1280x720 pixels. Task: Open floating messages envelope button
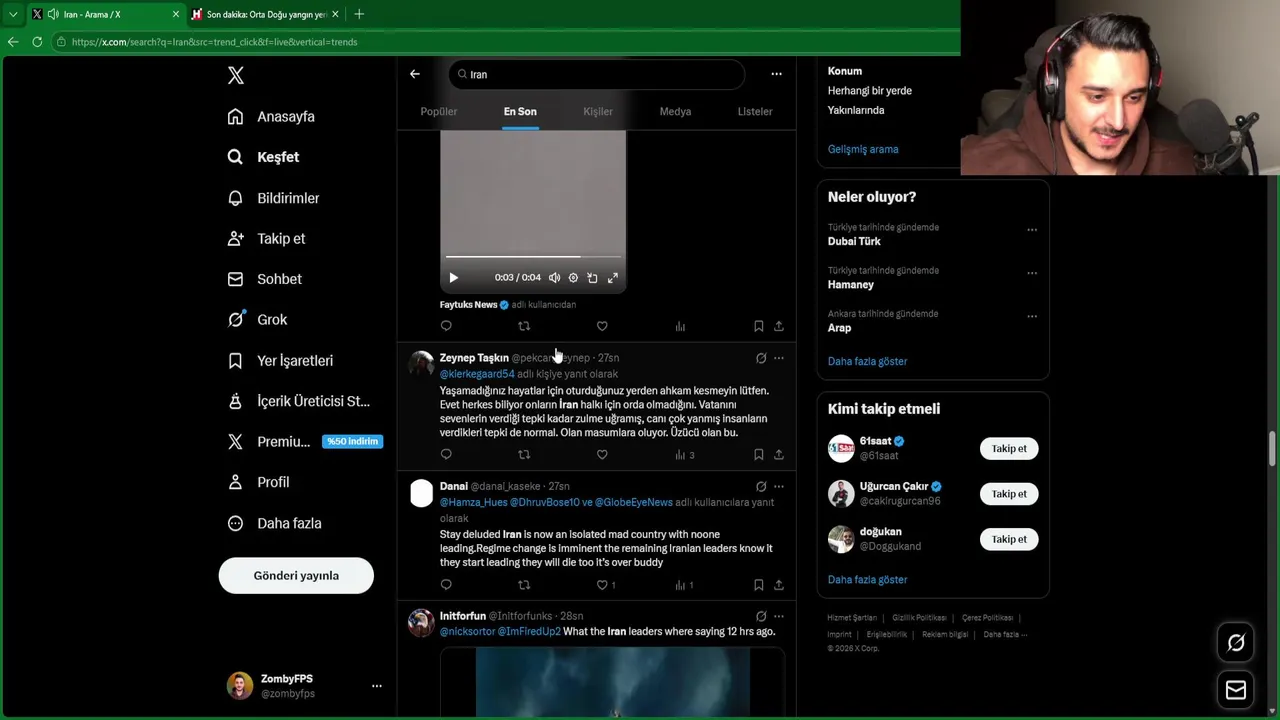1236,690
